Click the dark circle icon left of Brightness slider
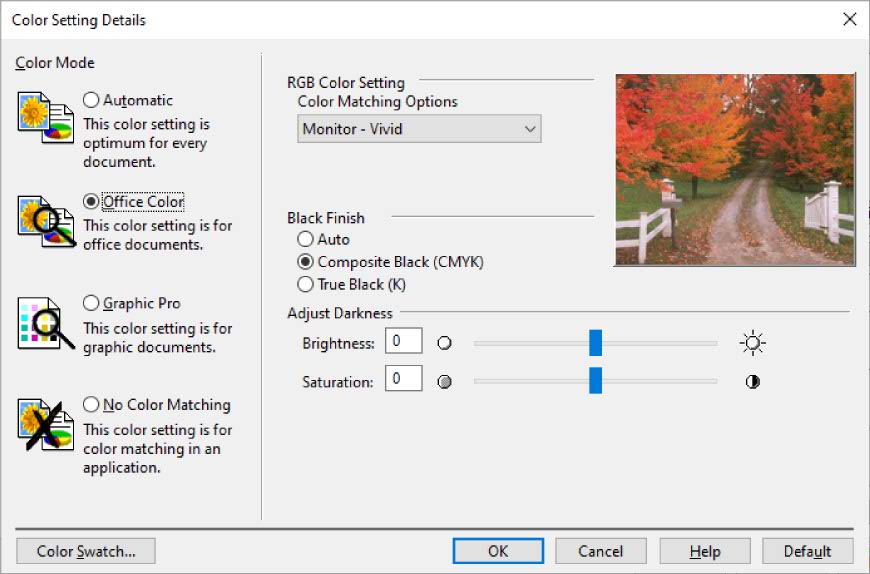Viewport: 870px width, 574px height. point(444,343)
